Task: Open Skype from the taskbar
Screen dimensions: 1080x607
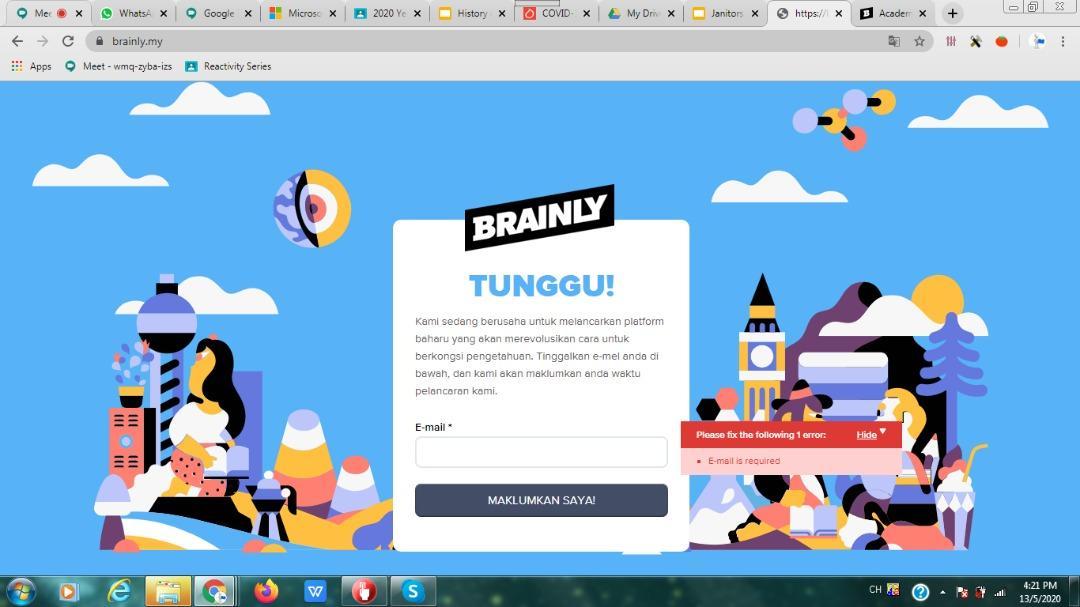Action: click(413, 591)
